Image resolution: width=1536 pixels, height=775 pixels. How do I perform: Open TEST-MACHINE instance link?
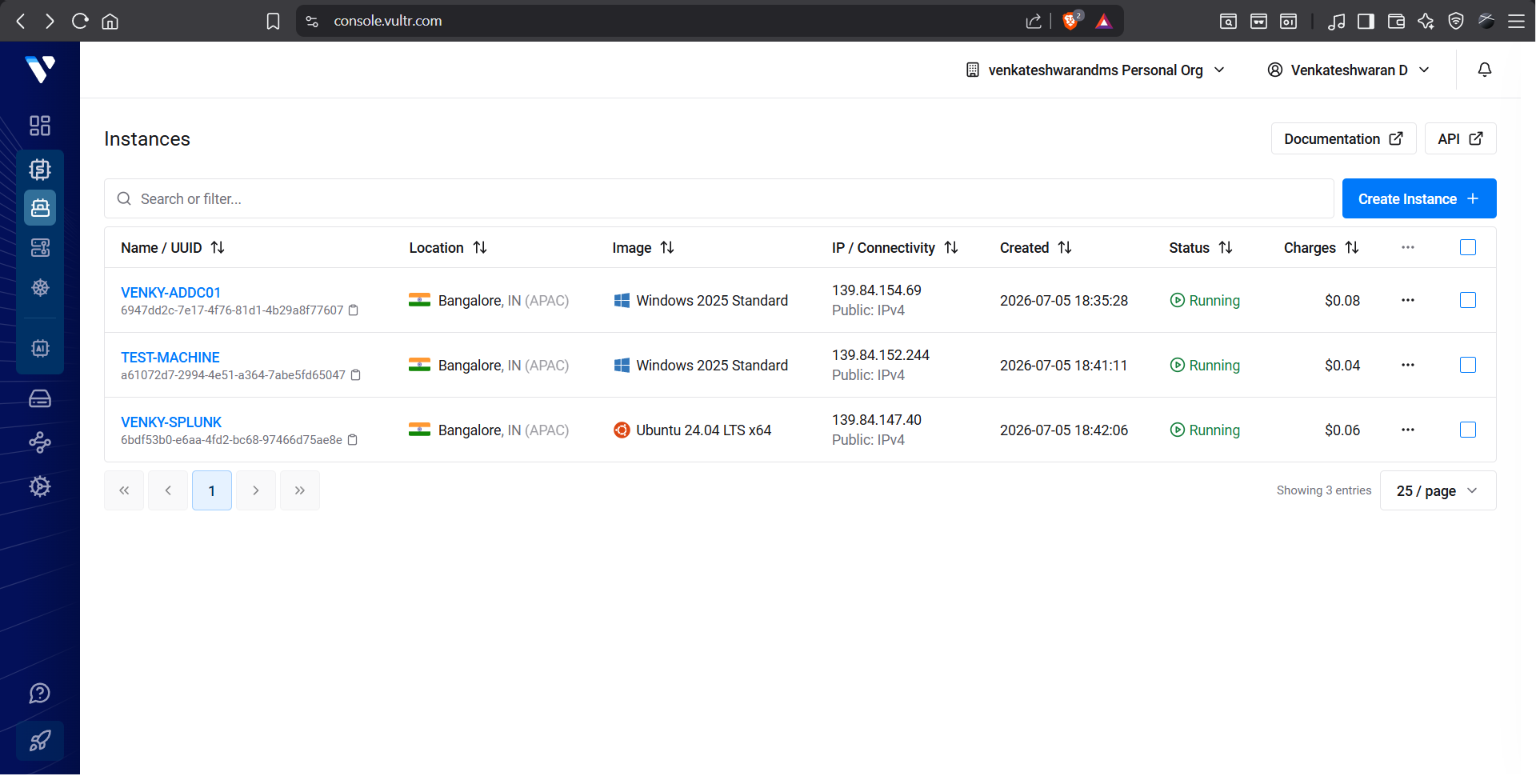(x=170, y=357)
